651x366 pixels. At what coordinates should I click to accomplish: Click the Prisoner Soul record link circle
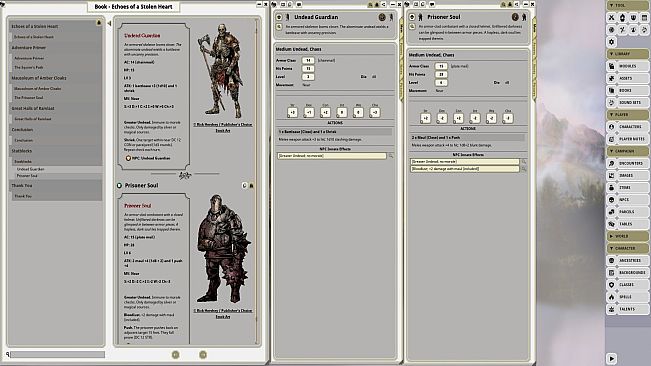click(x=119, y=185)
